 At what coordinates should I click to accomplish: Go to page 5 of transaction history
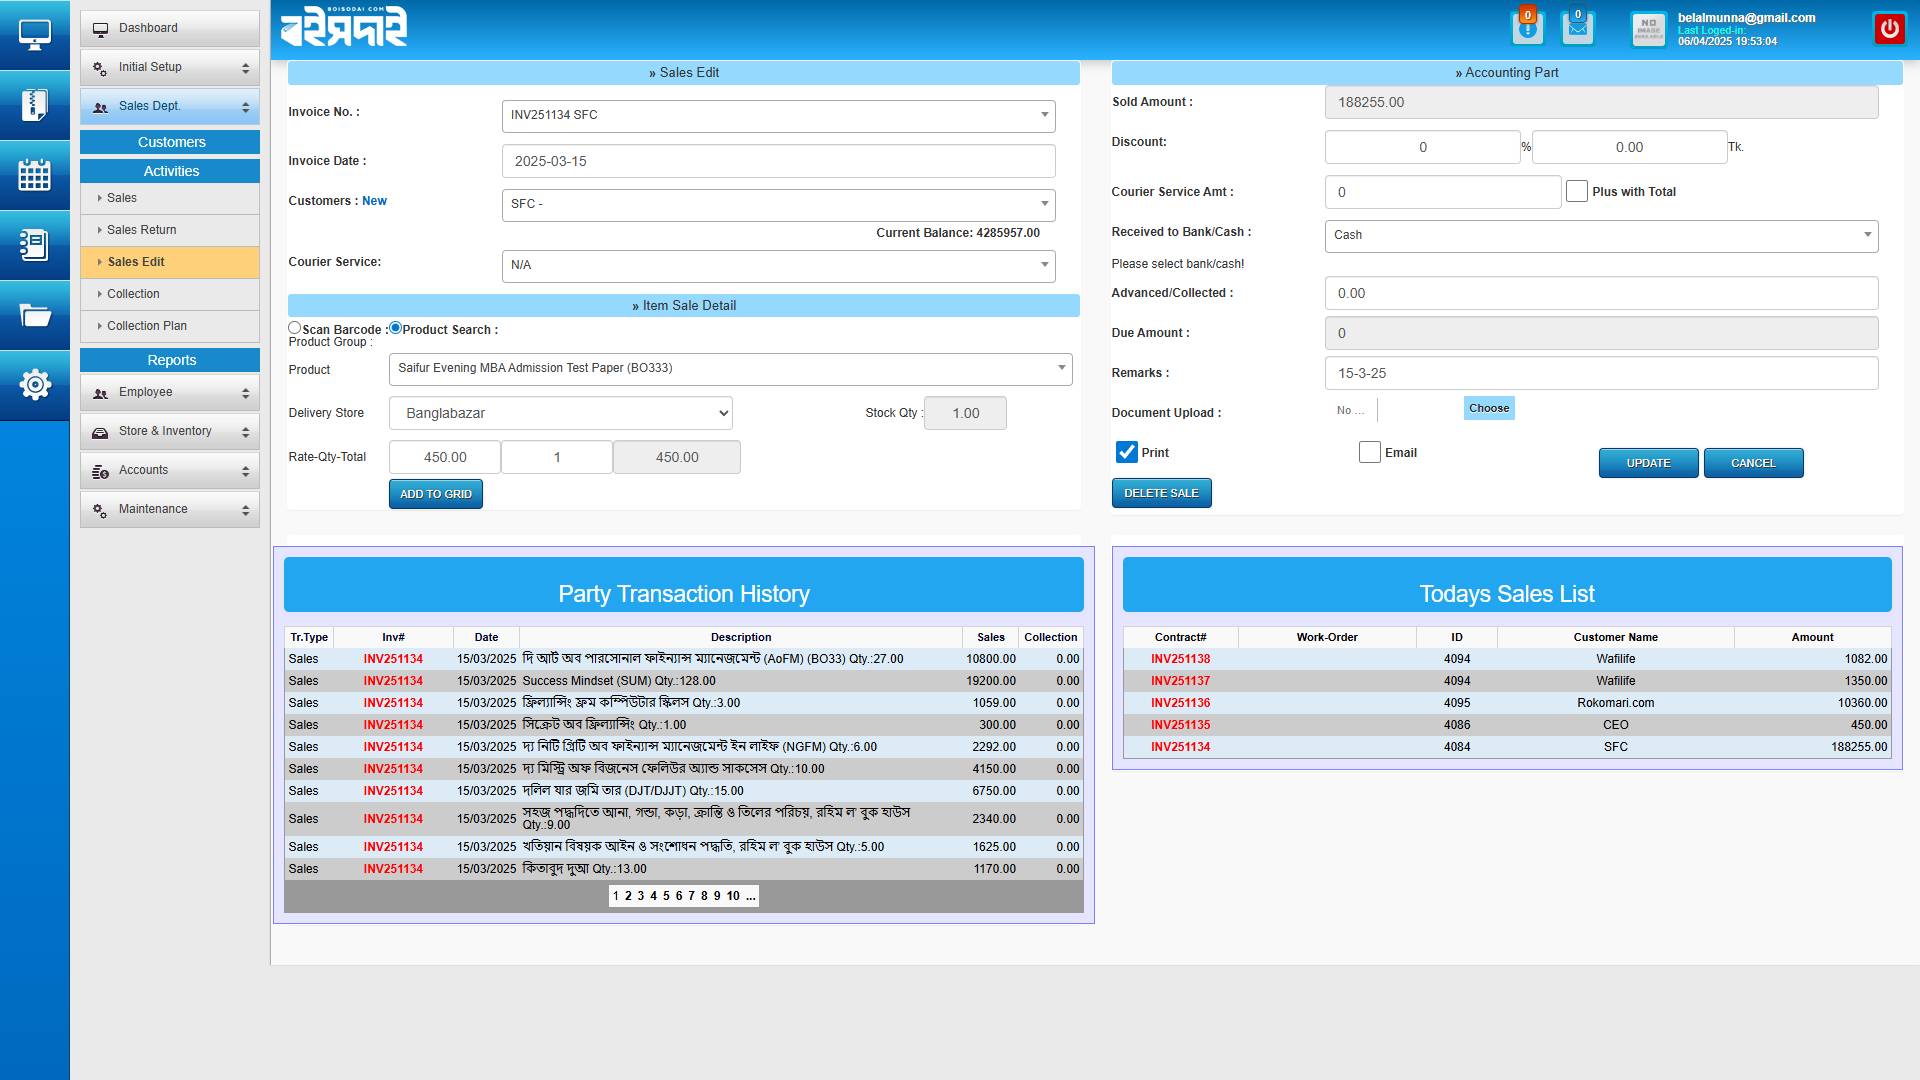click(x=666, y=896)
